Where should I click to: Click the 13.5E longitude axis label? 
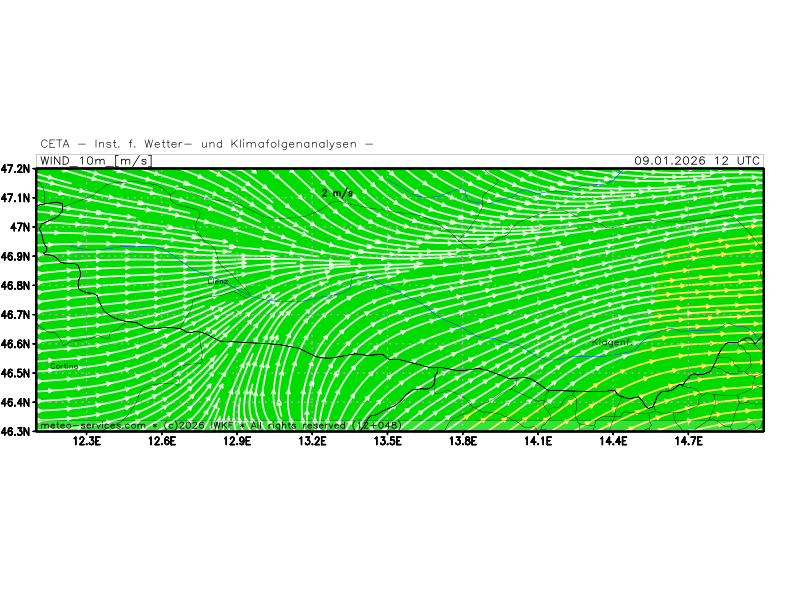pyautogui.click(x=387, y=441)
